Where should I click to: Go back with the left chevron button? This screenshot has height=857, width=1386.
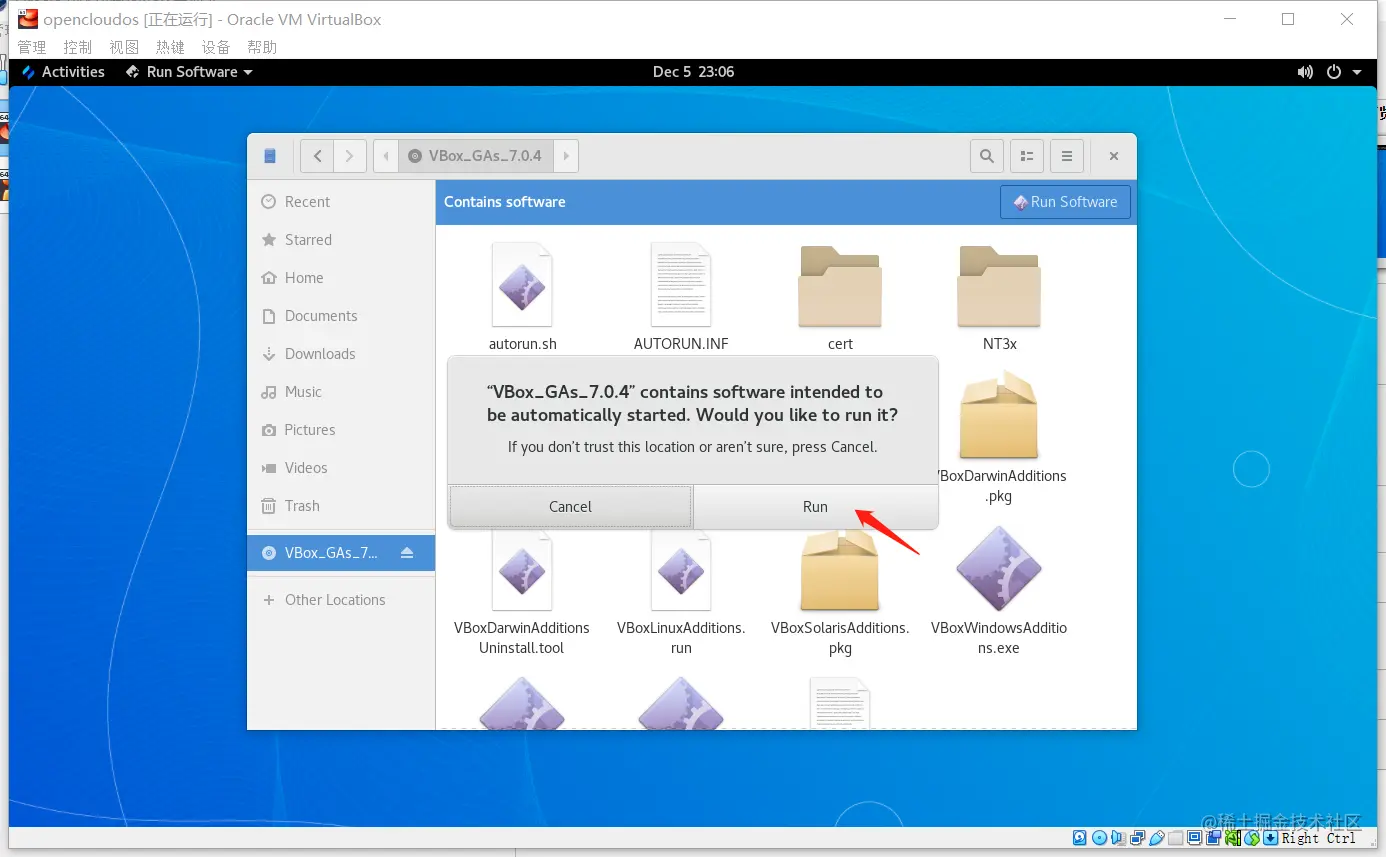[x=317, y=156]
